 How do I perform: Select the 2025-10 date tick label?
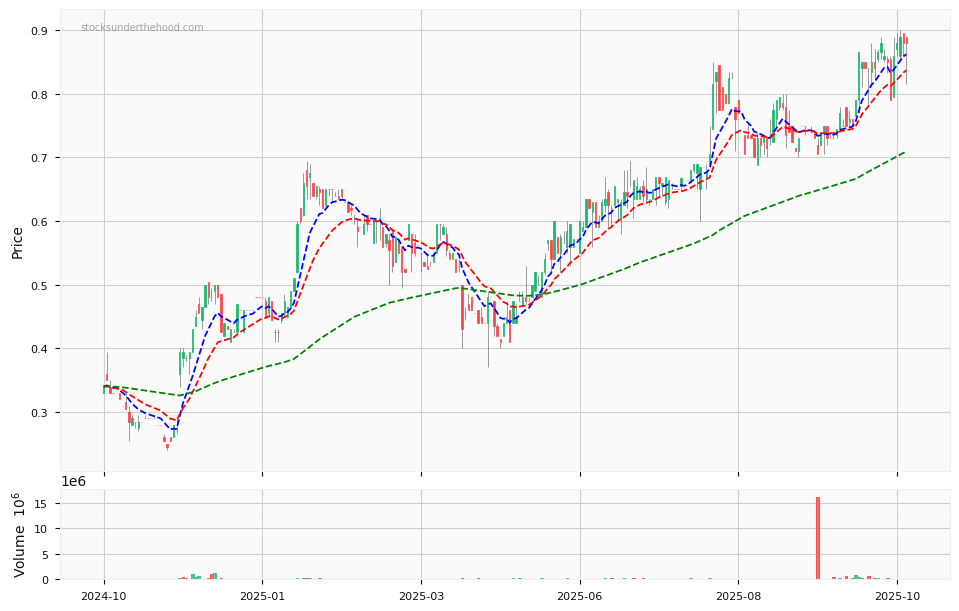pyautogui.click(x=897, y=595)
